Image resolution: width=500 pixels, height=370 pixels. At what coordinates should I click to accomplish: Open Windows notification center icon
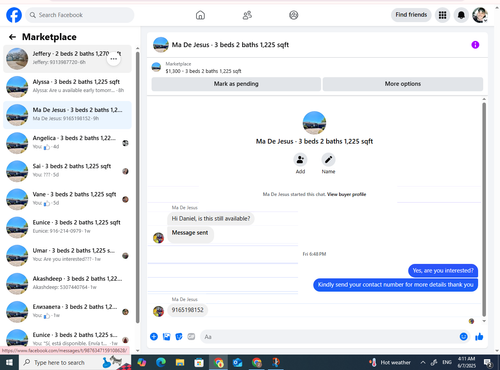tap(488, 362)
